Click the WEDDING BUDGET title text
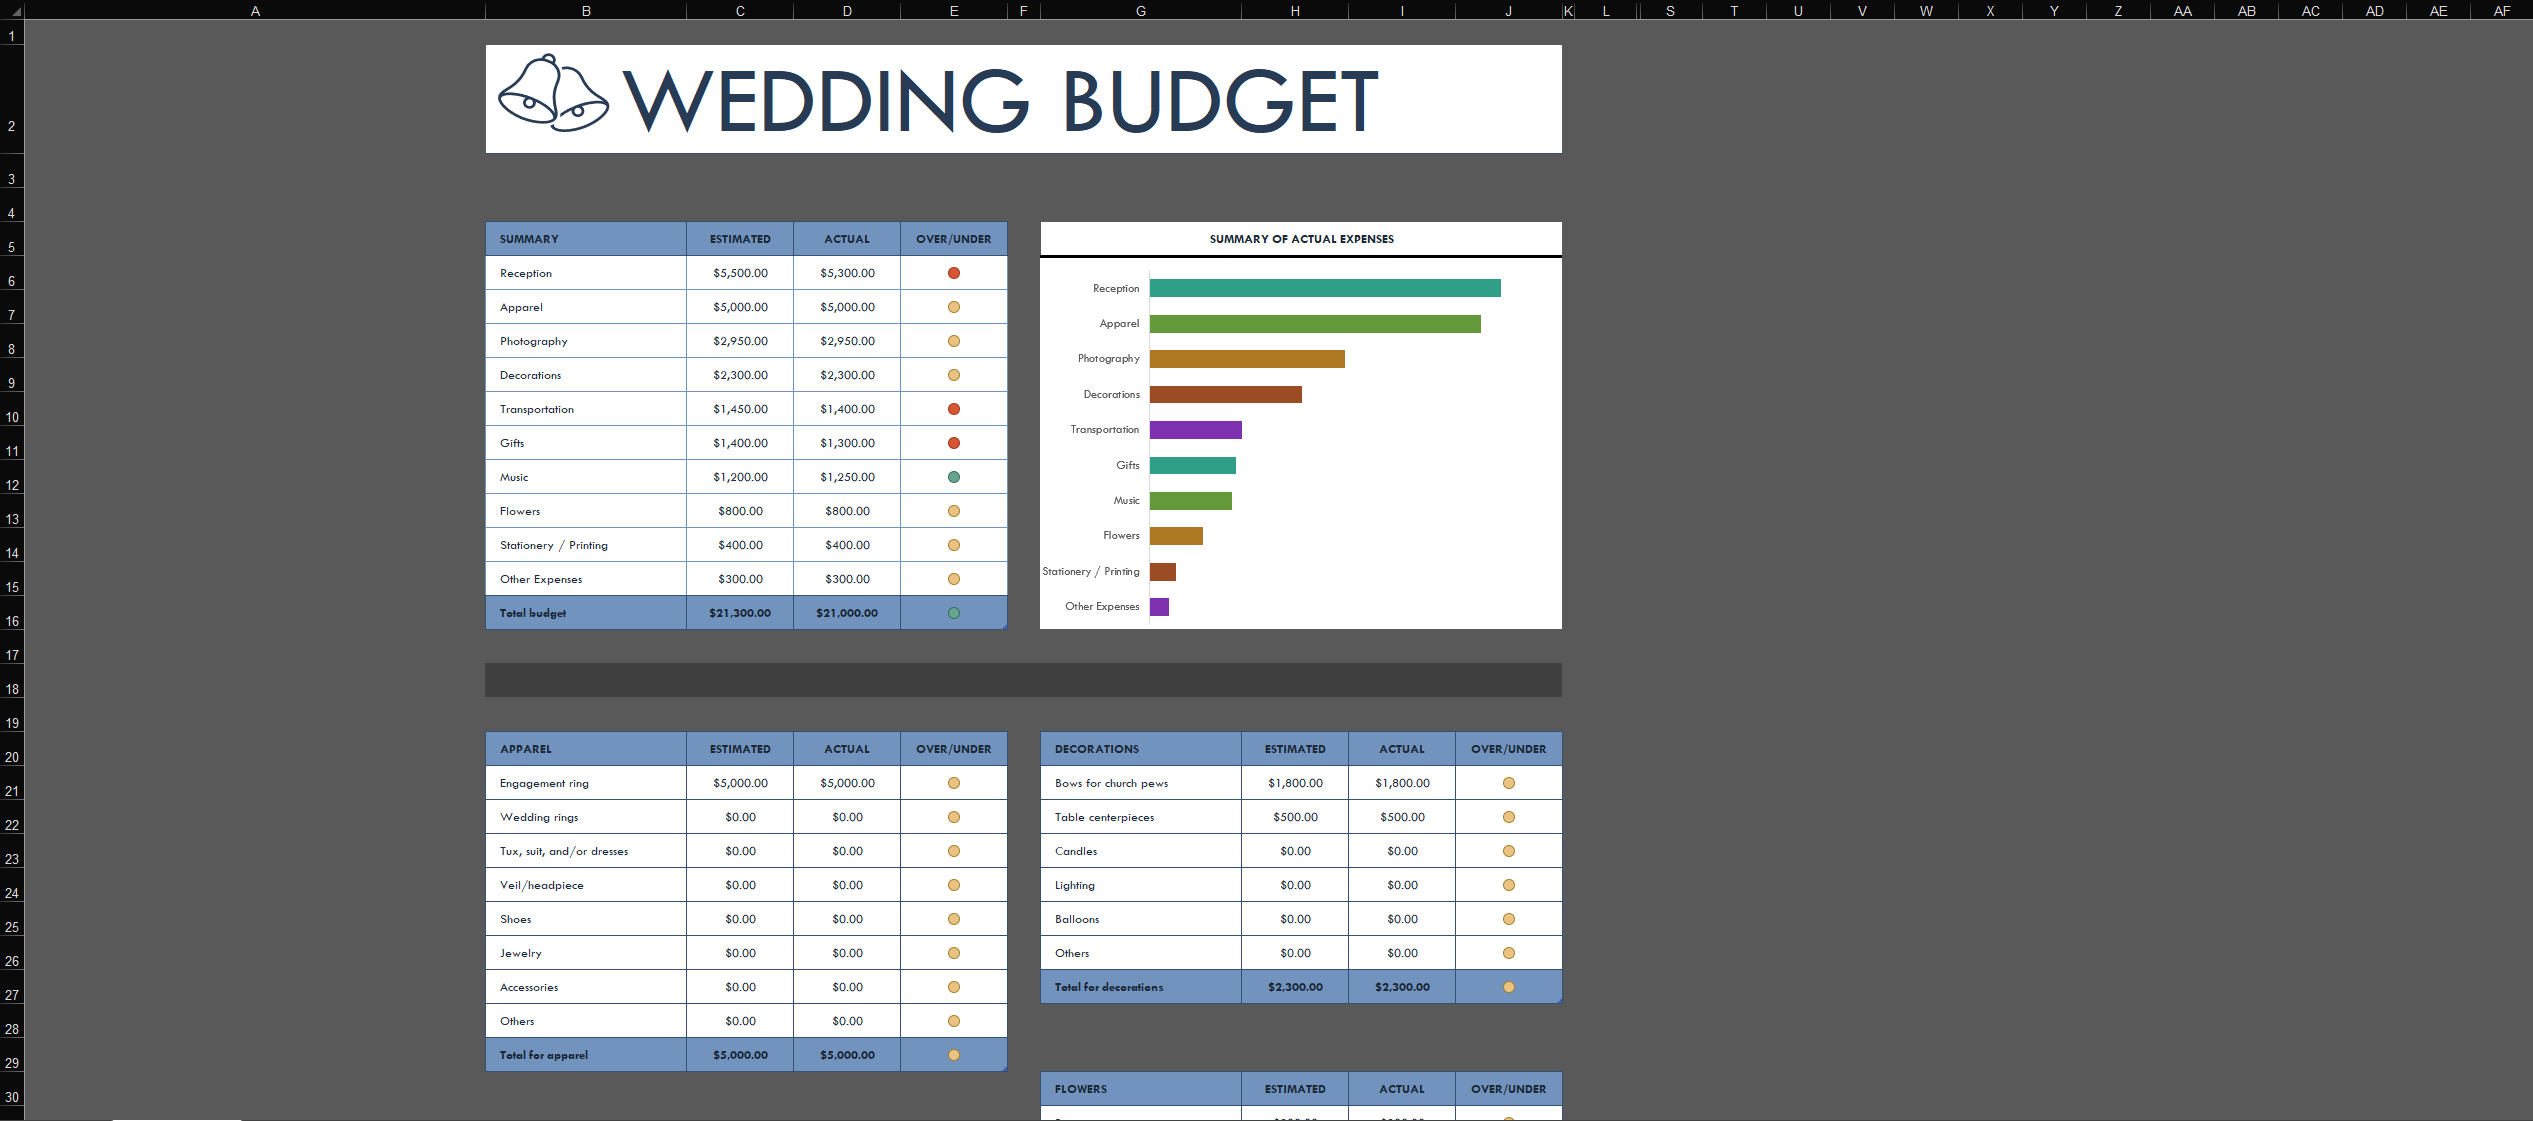This screenshot has width=2533, height=1121. point(1000,100)
